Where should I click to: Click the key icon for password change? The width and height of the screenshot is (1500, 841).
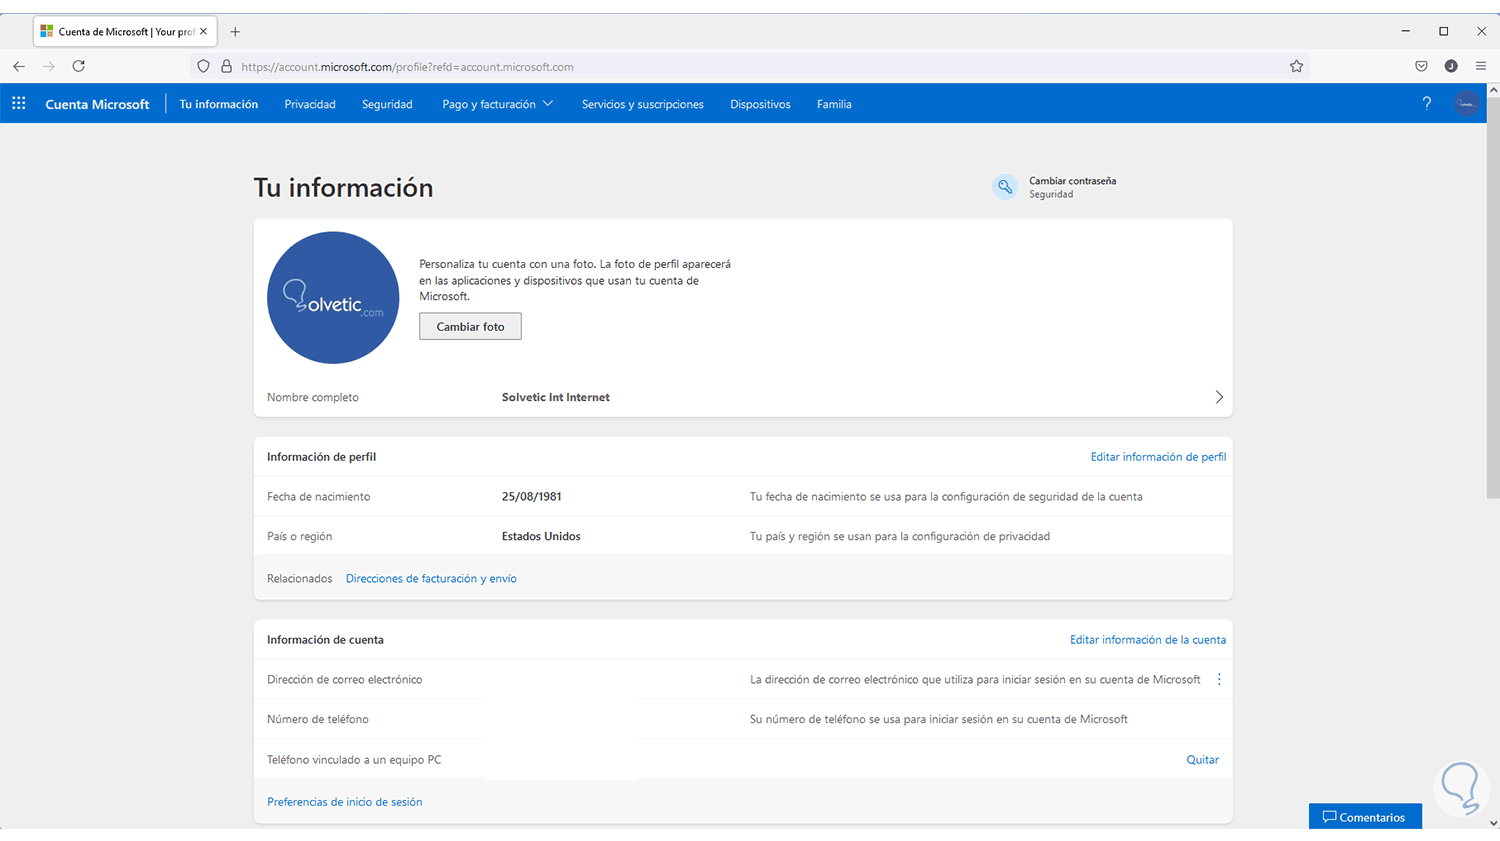[x=1005, y=187]
